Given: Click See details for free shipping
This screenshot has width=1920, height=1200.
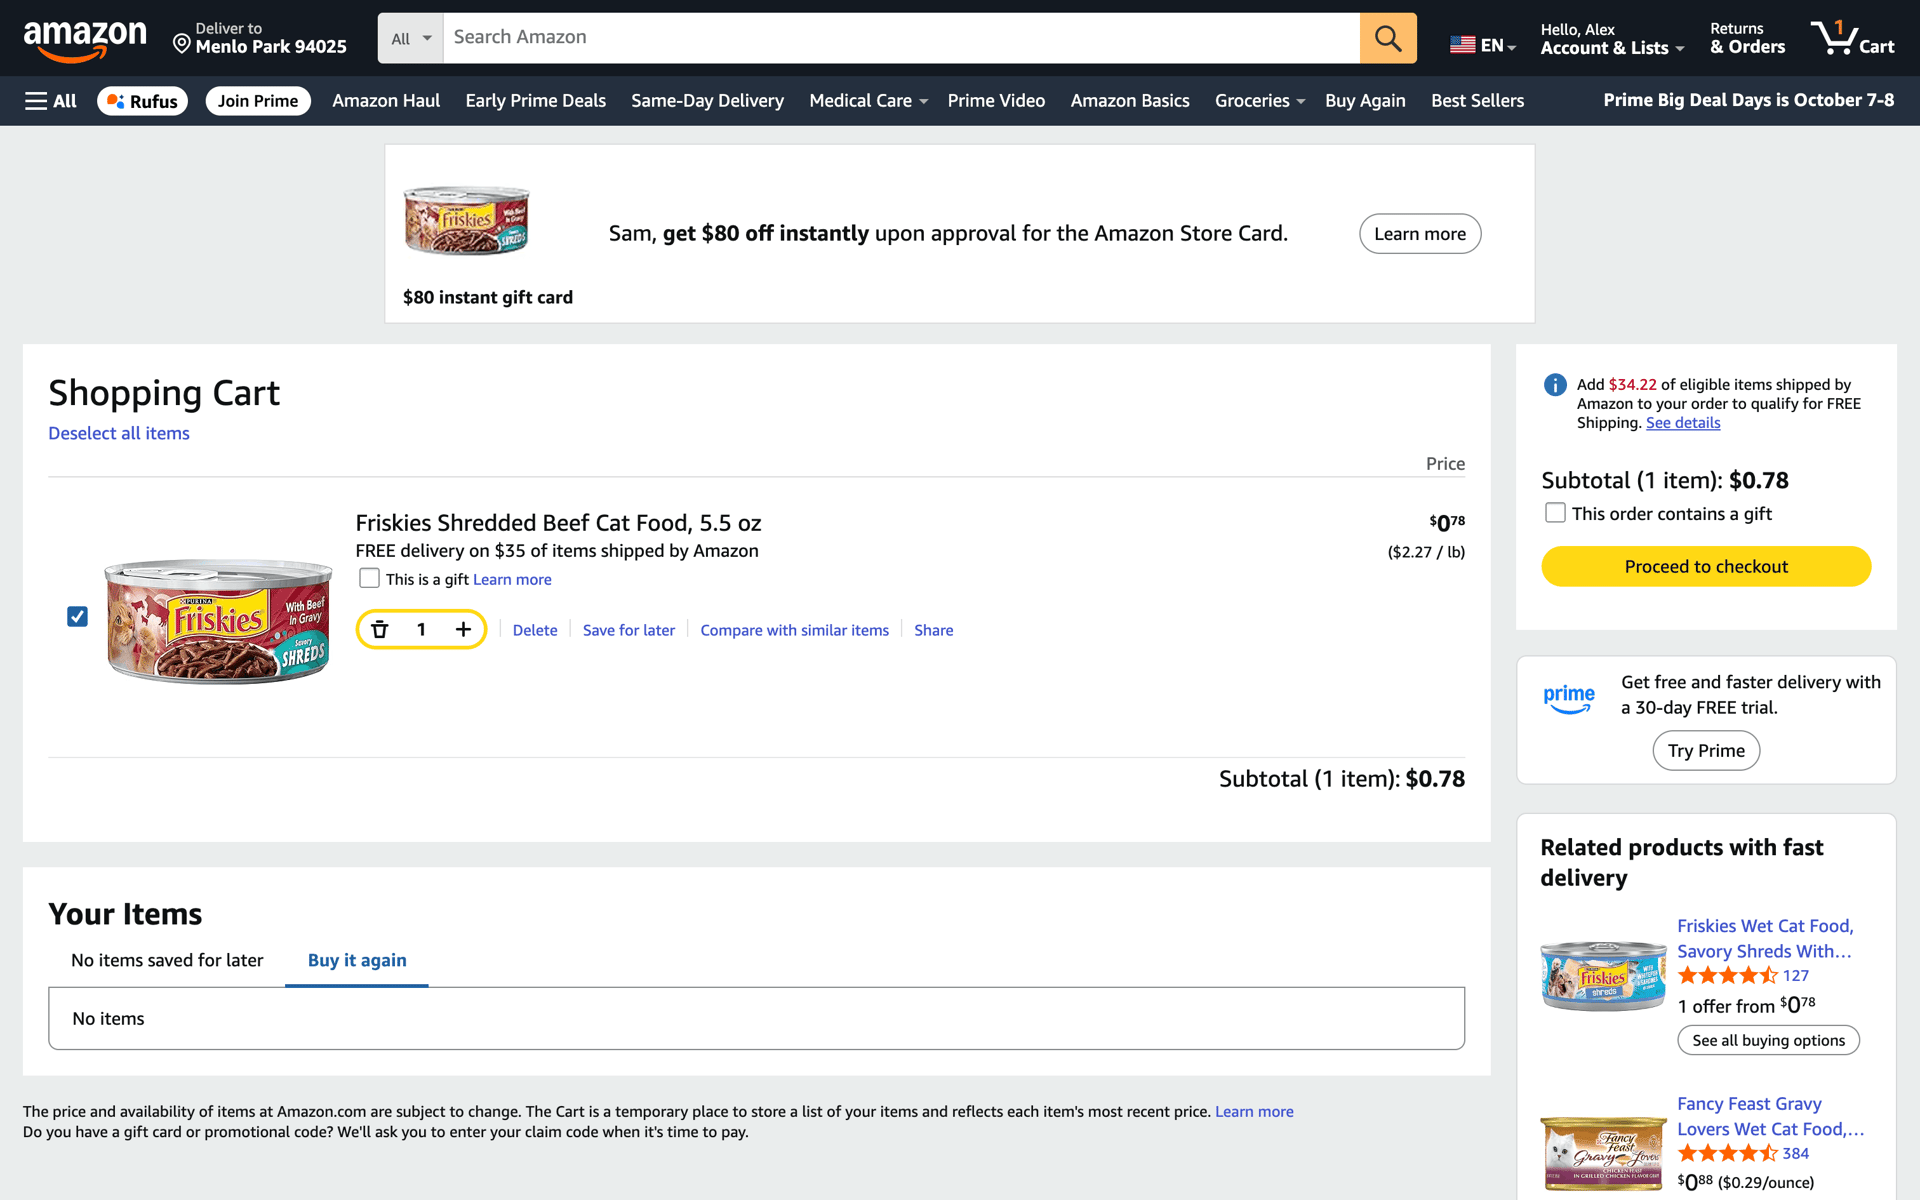Looking at the screenshot, I should click(1683, 423).
